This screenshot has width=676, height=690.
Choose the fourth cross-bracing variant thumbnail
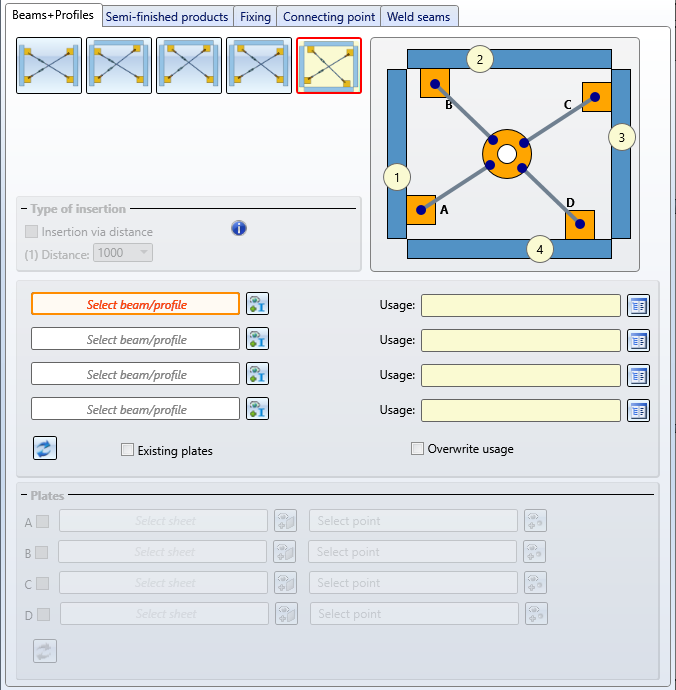click(x=259, y=66)
